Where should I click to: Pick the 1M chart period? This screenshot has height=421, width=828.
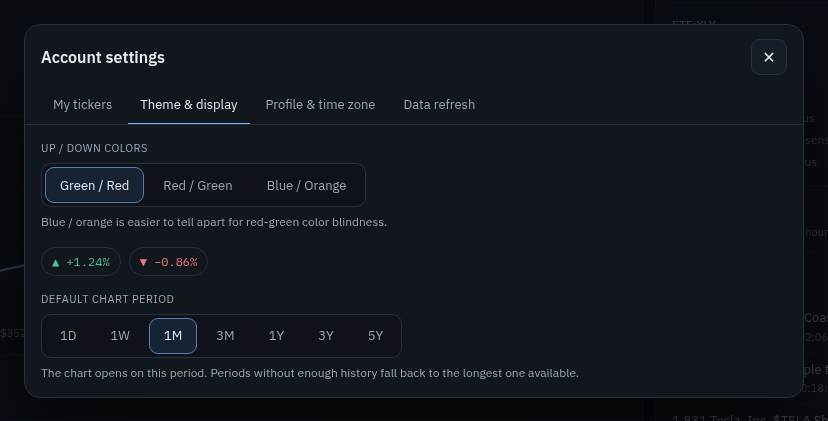173,336
